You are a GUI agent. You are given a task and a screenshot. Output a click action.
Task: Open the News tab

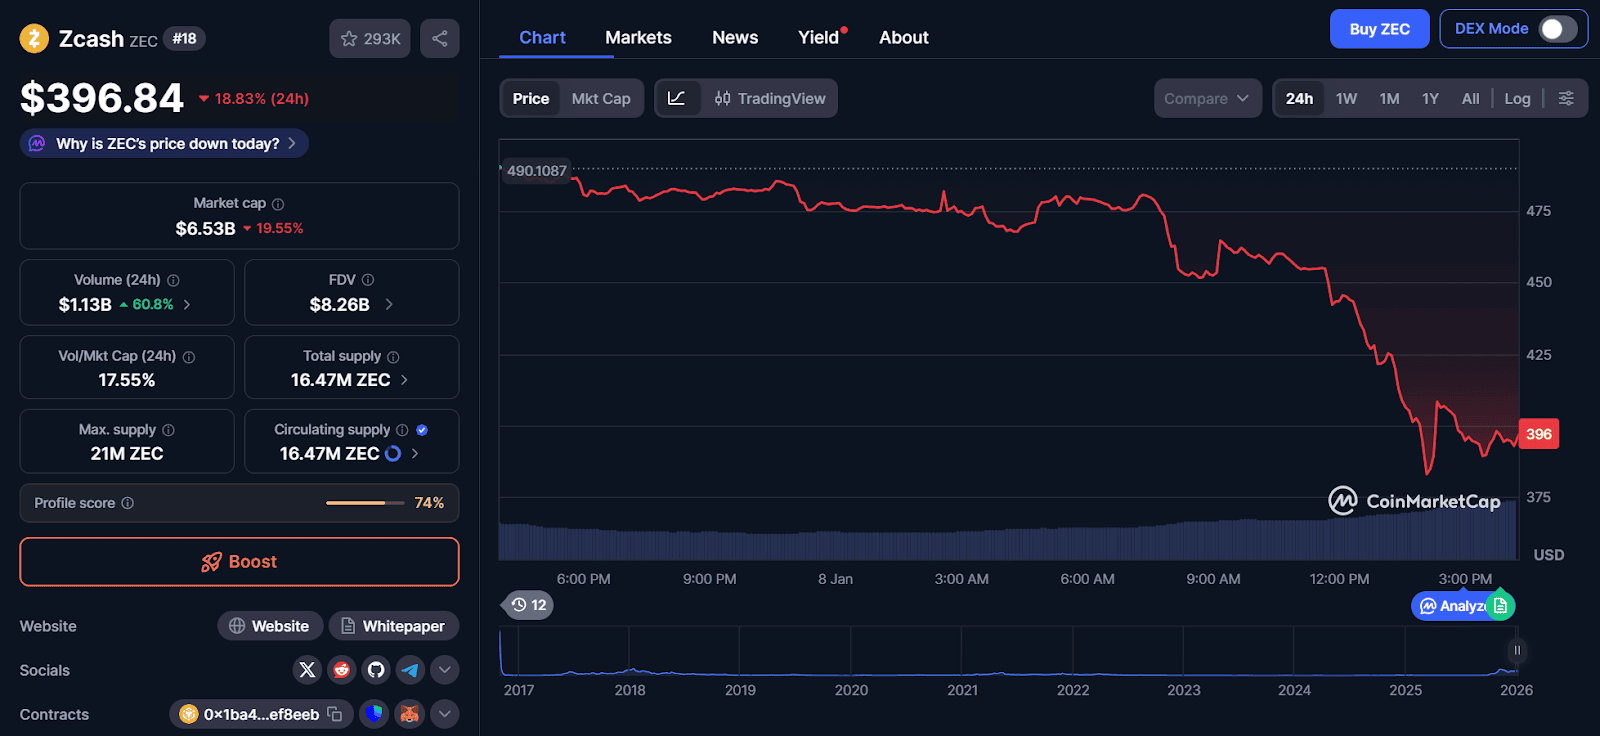tap(735, 37)
